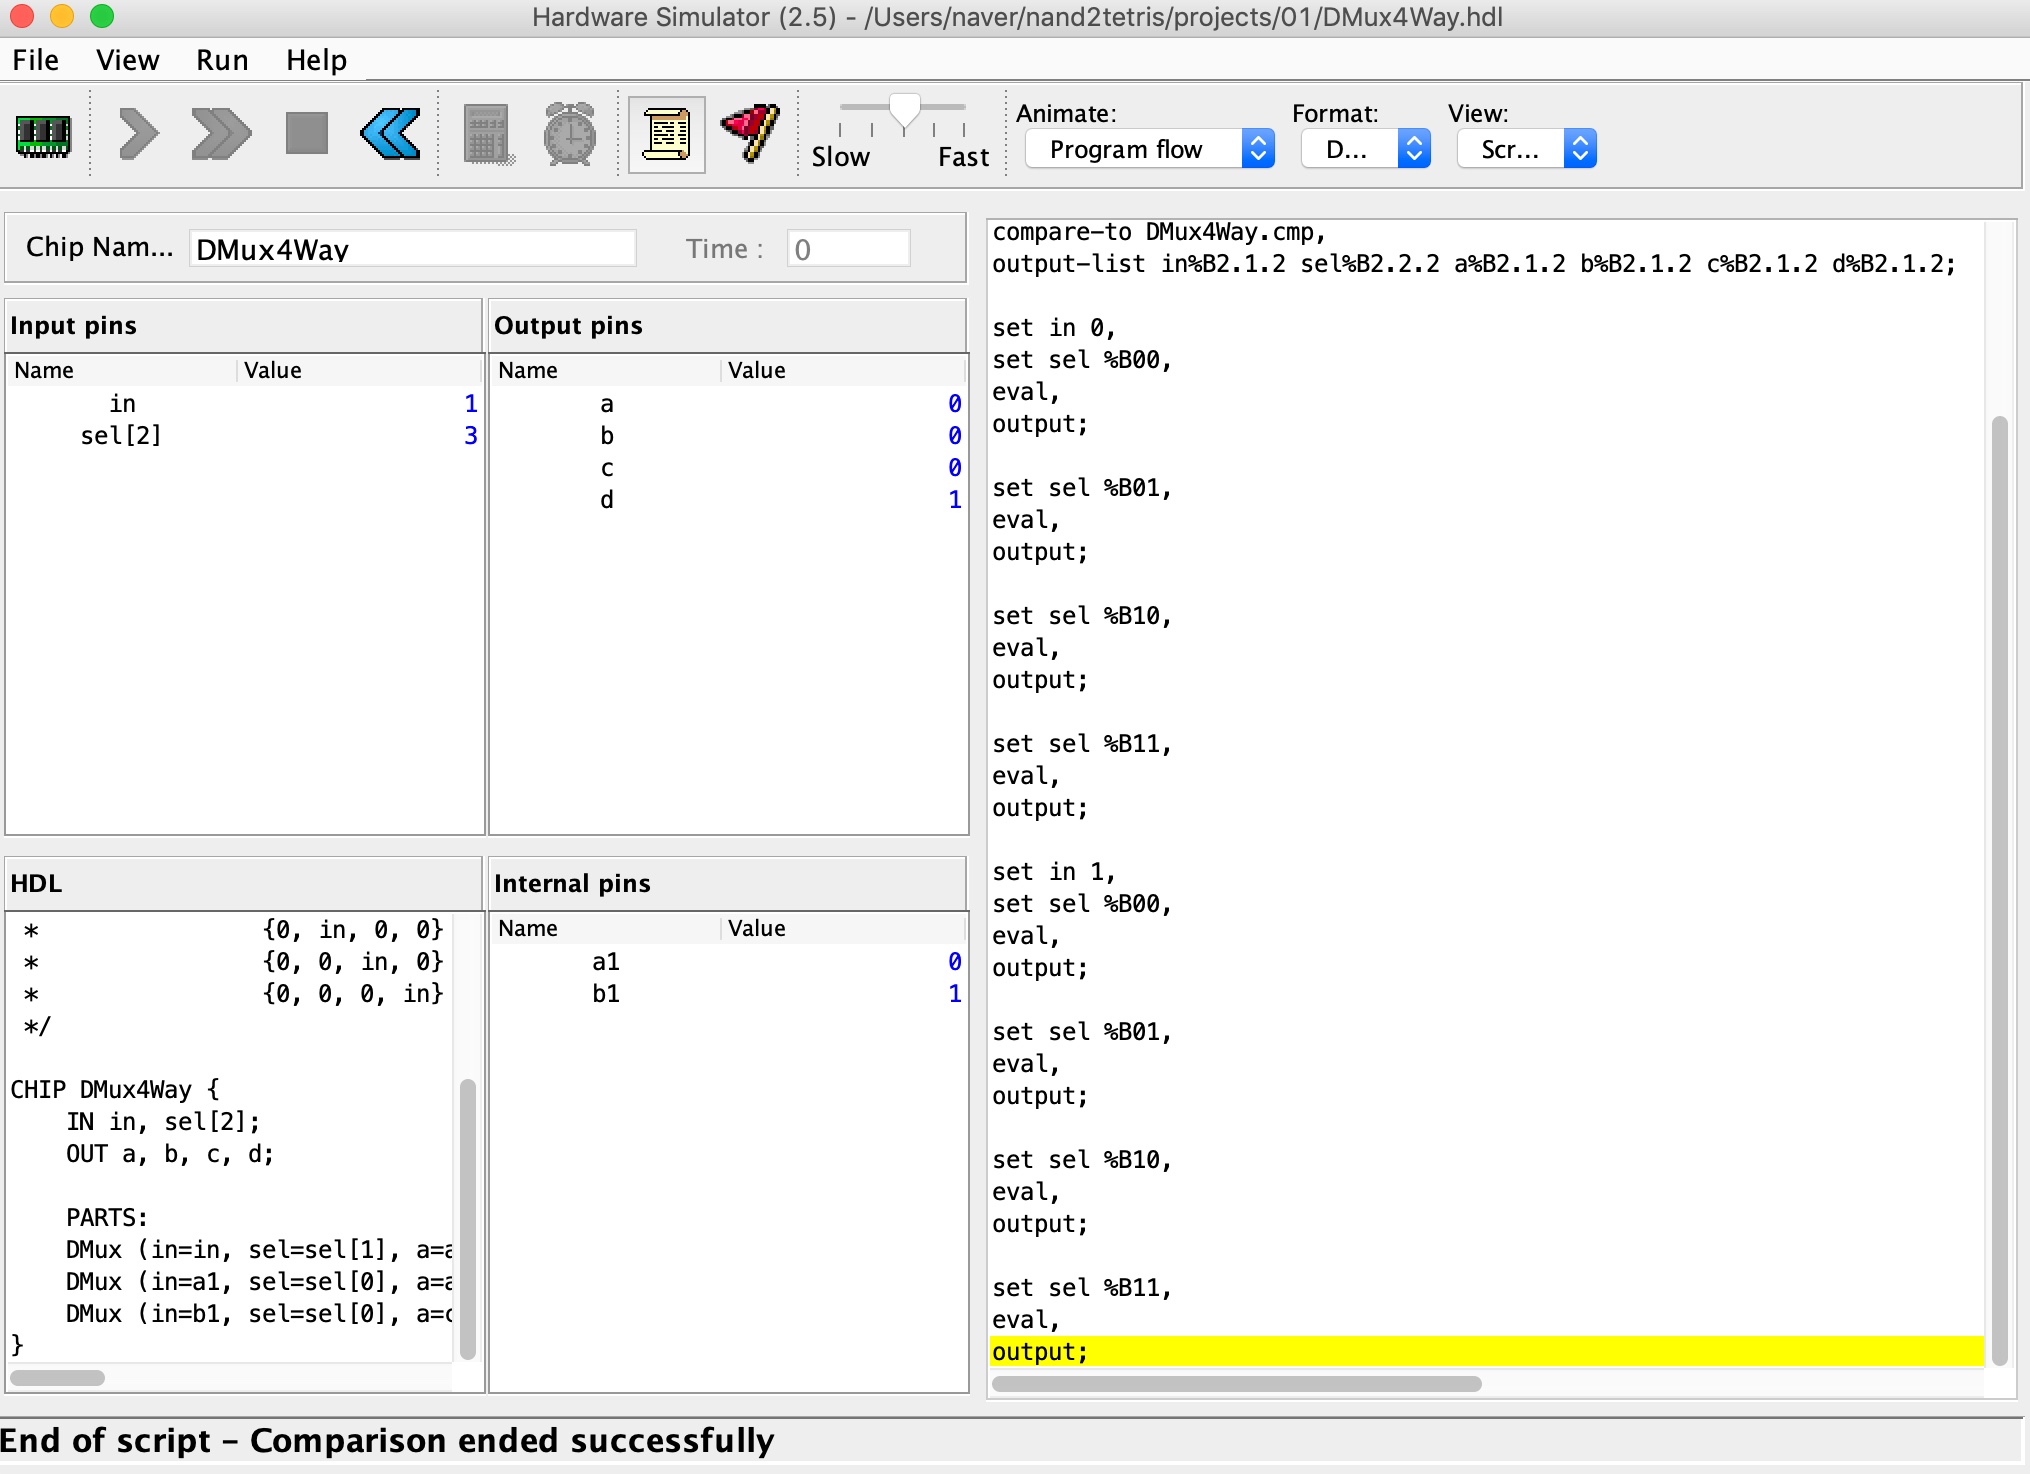Open the Animate Program flow dropdown
This screenshot has width=2030, height=1474.
tap(1150, 150)
